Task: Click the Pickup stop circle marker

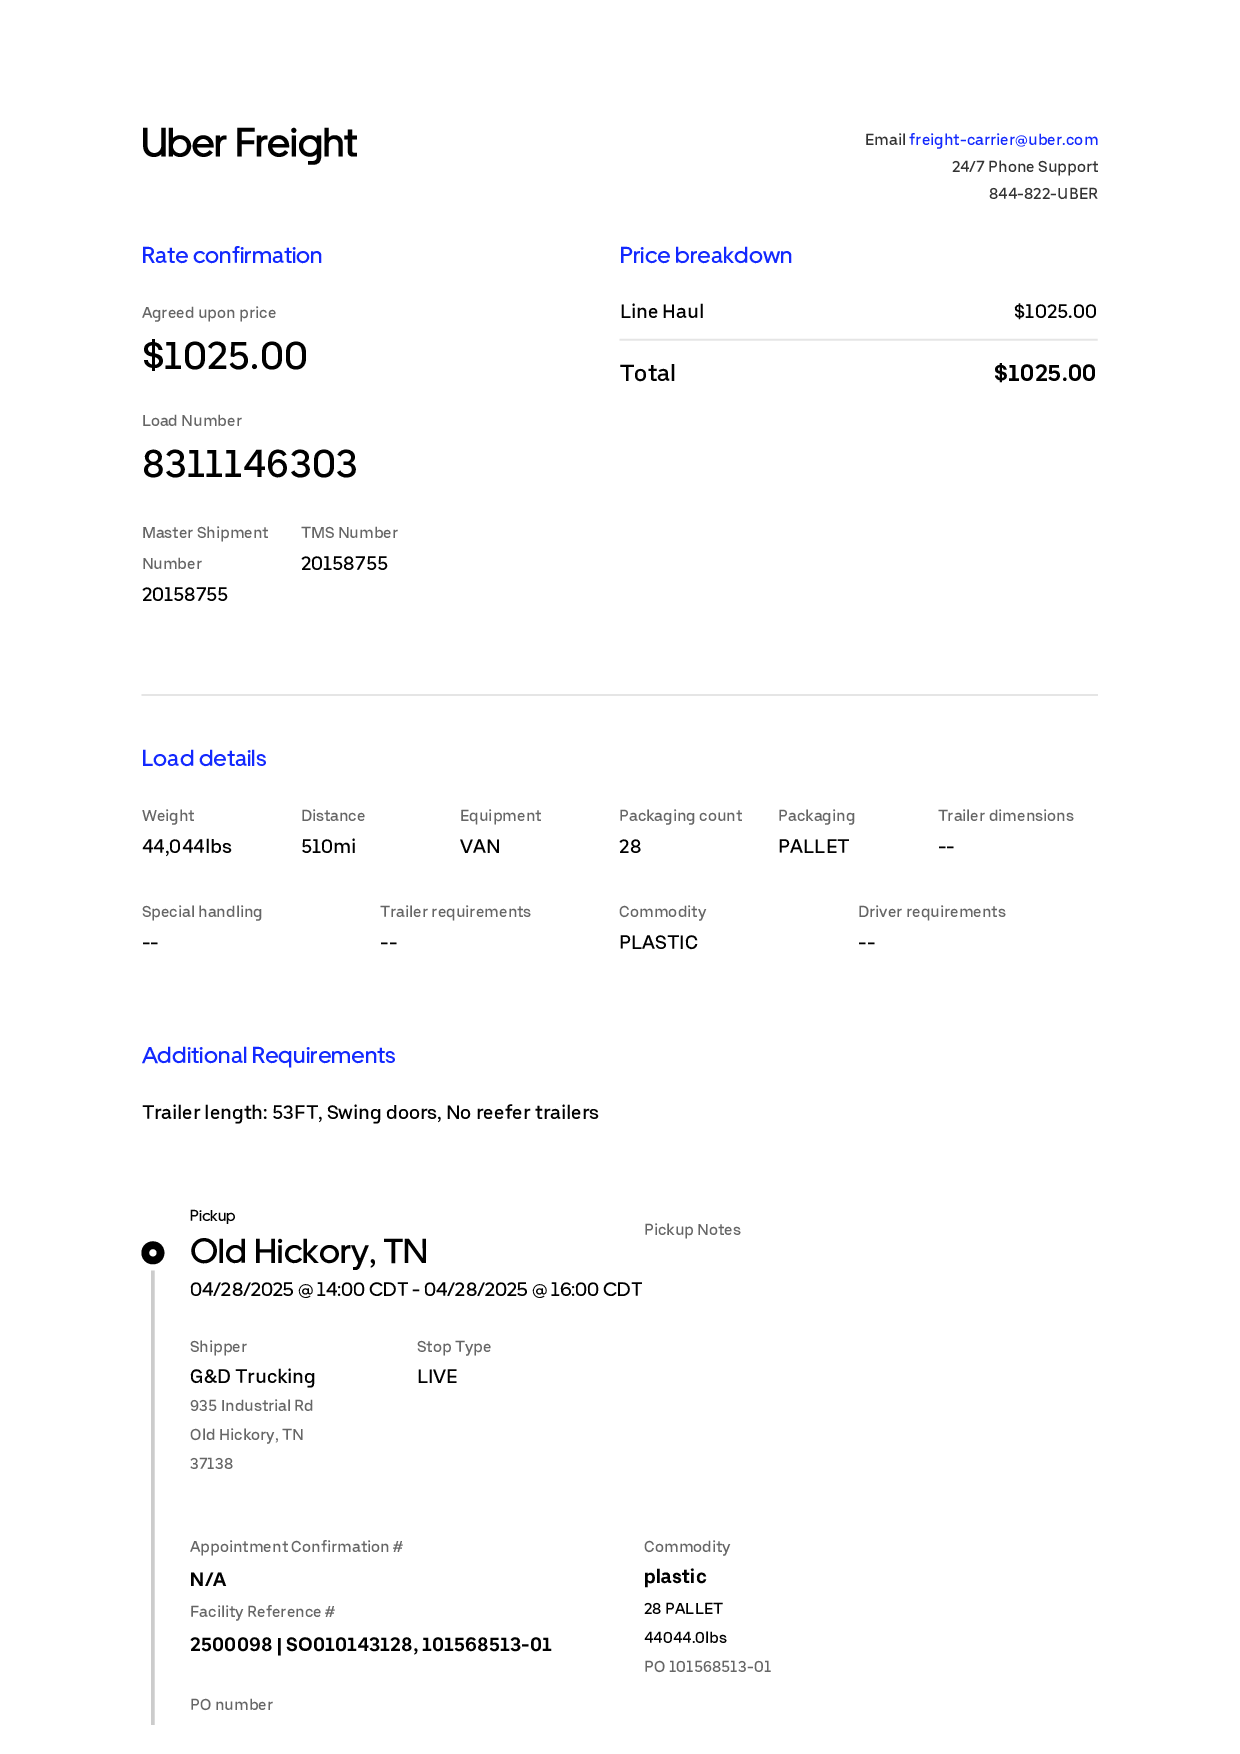Action: click(x=153, y=1252)
